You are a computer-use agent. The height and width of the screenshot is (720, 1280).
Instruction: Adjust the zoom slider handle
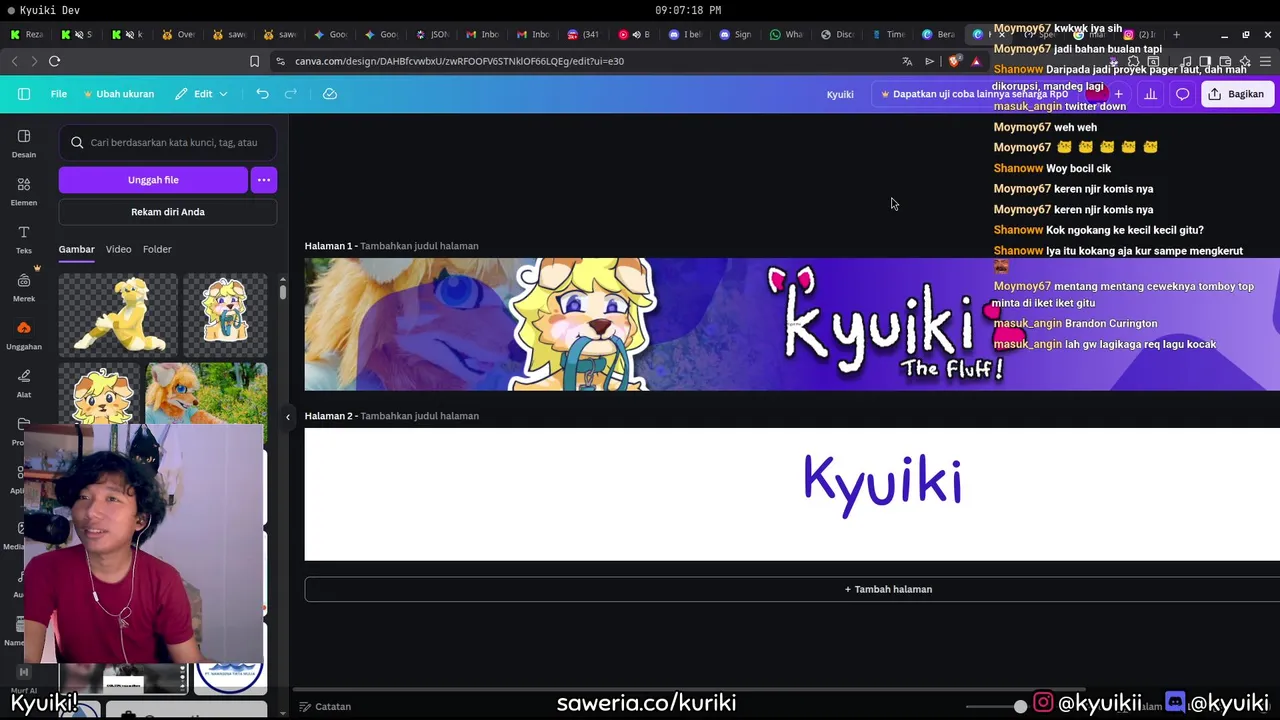click(1020, 706)
